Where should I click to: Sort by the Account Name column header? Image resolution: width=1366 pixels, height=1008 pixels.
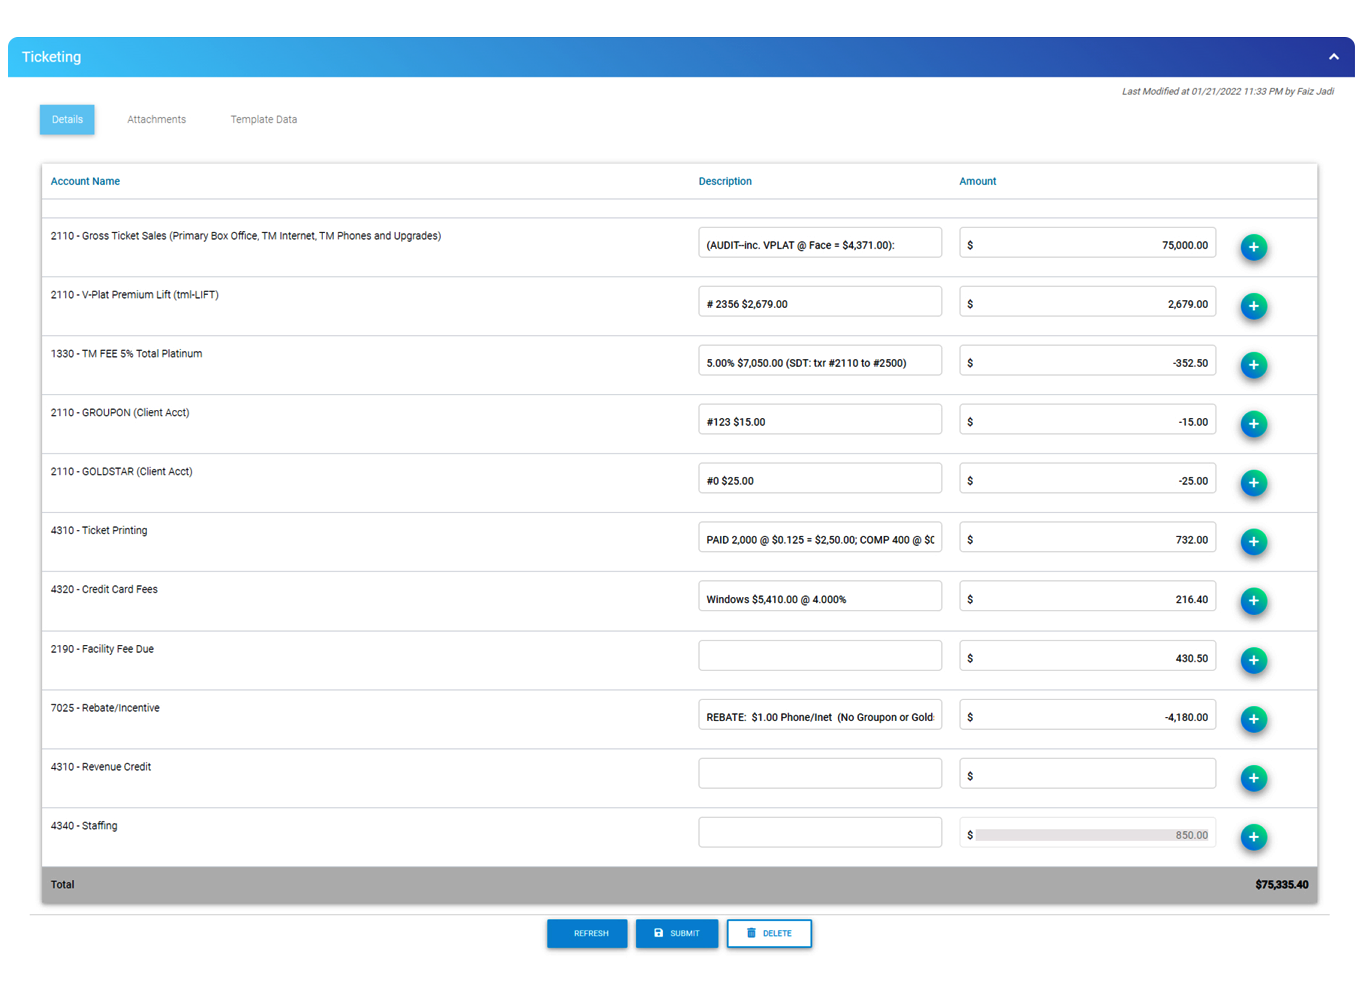(x=85, y=181)
